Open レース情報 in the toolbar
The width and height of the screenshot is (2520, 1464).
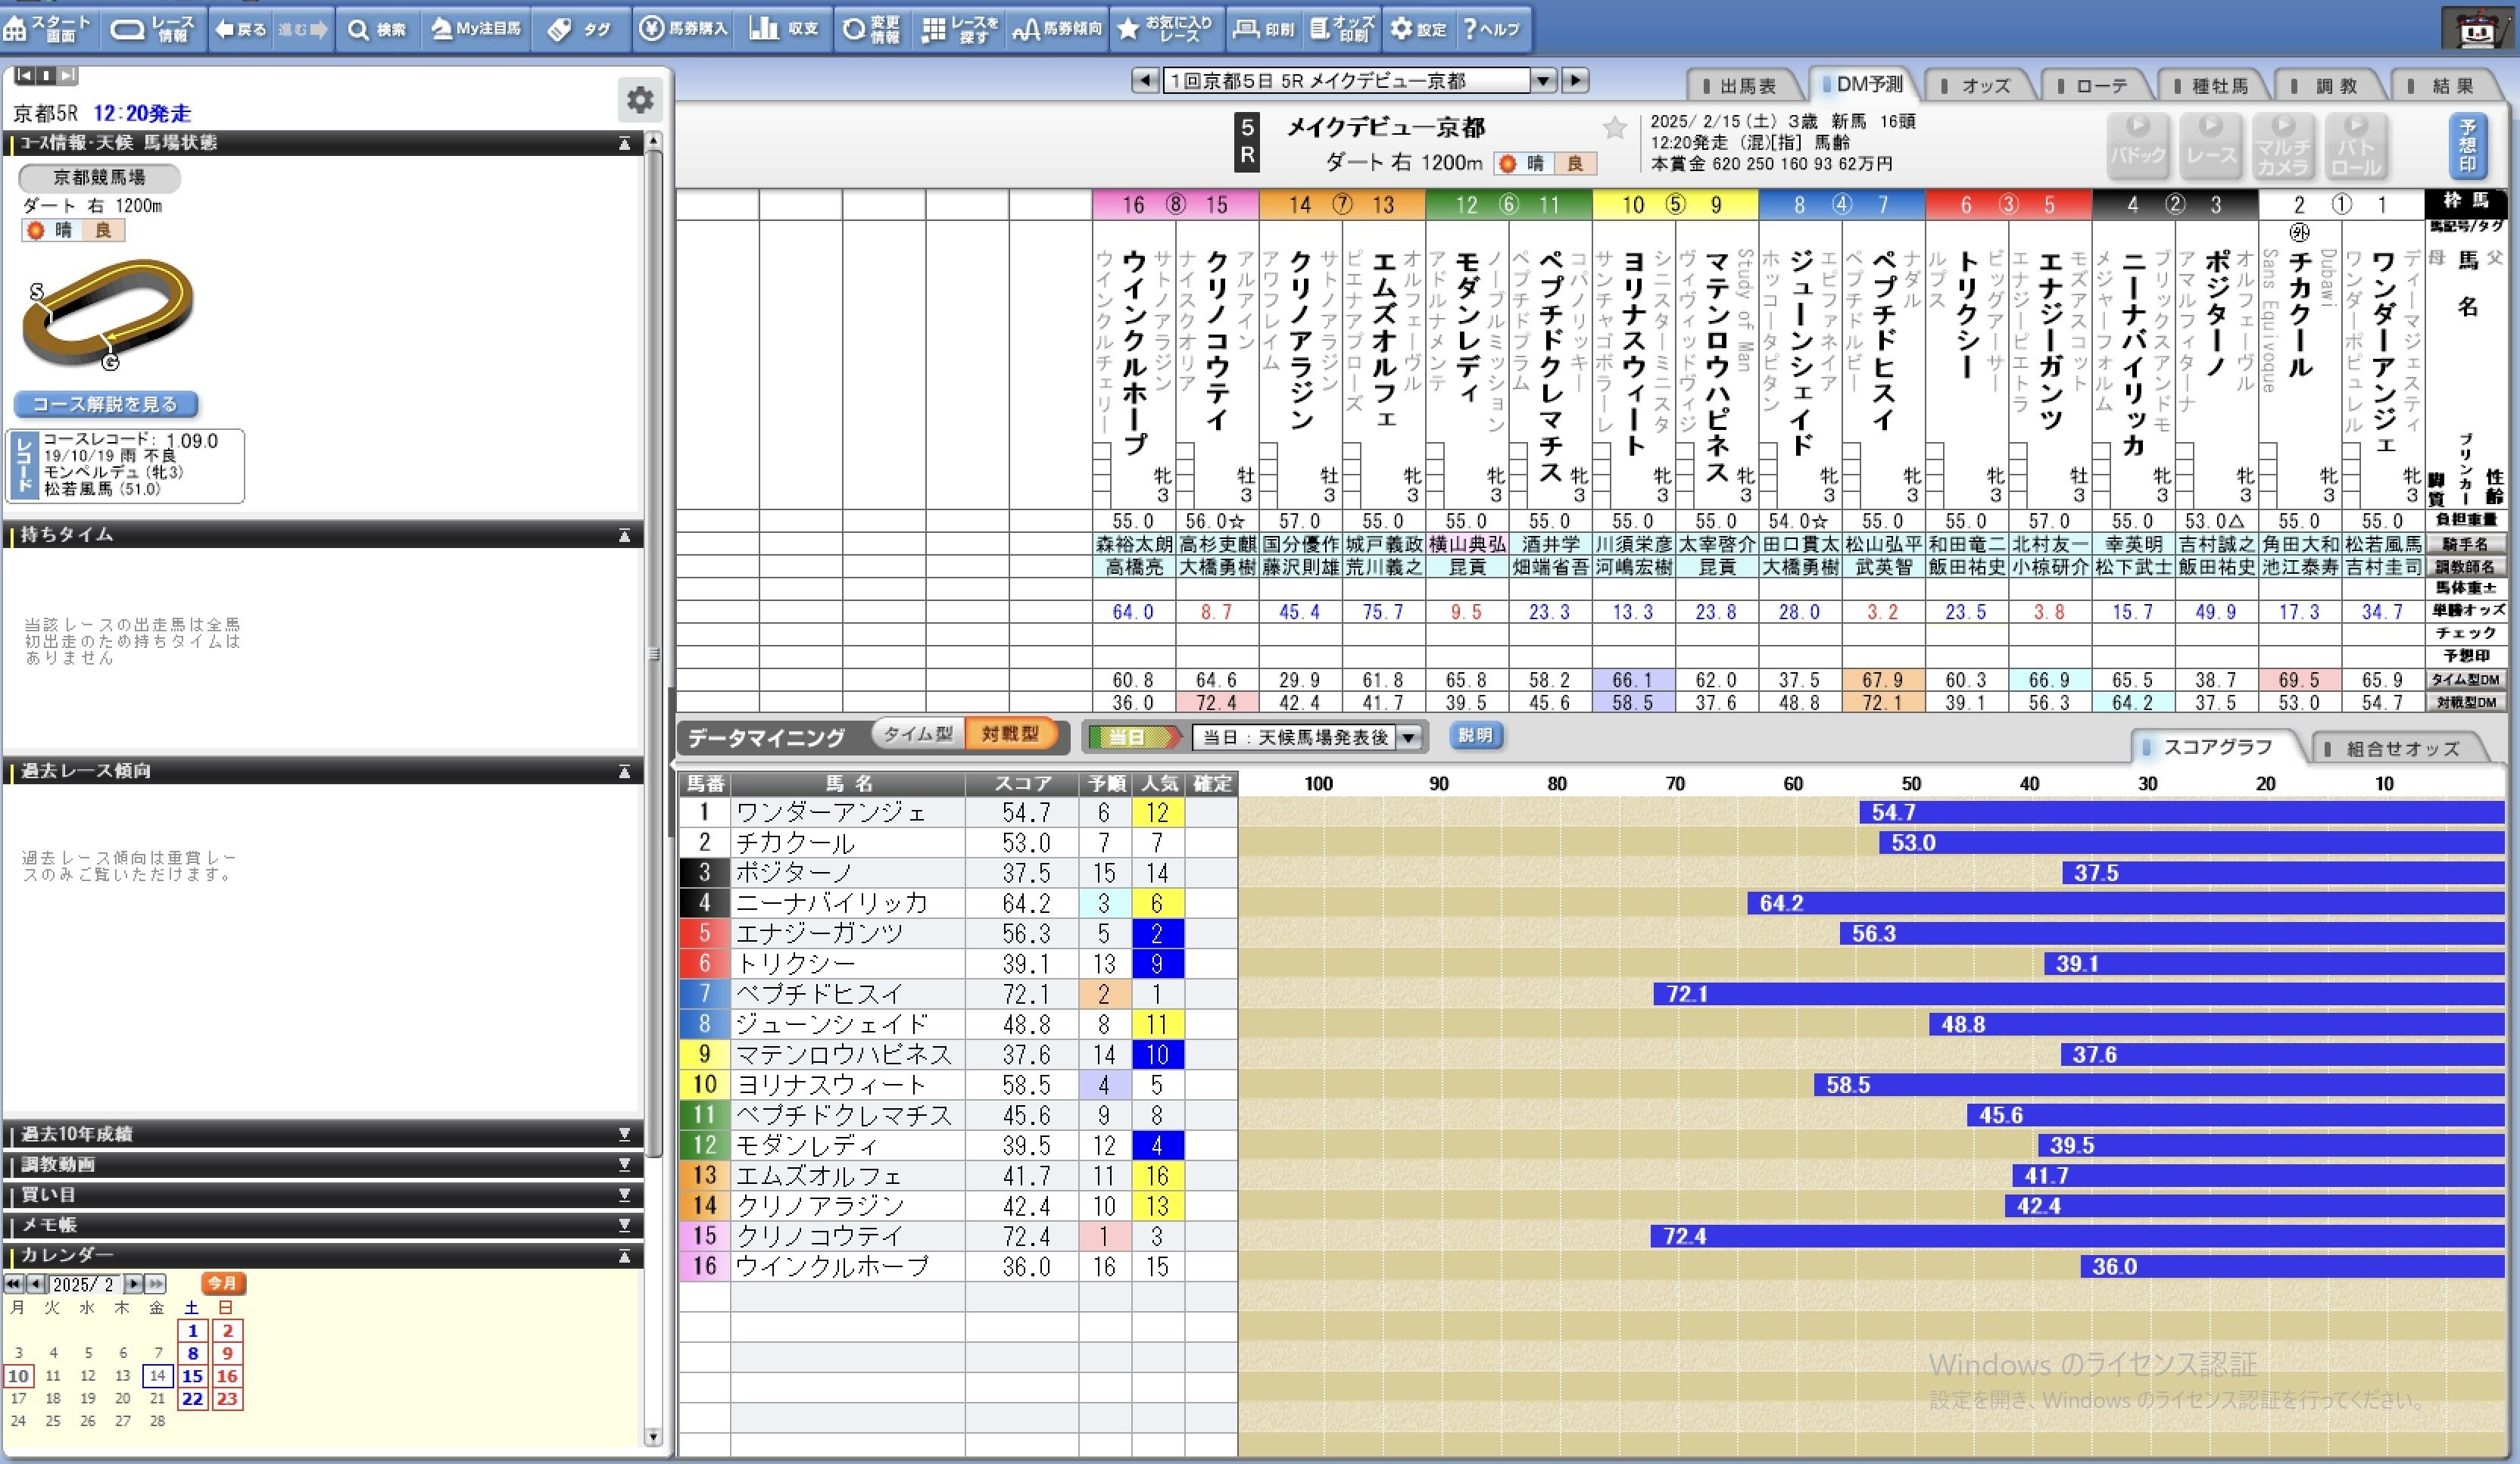[152, 29]
